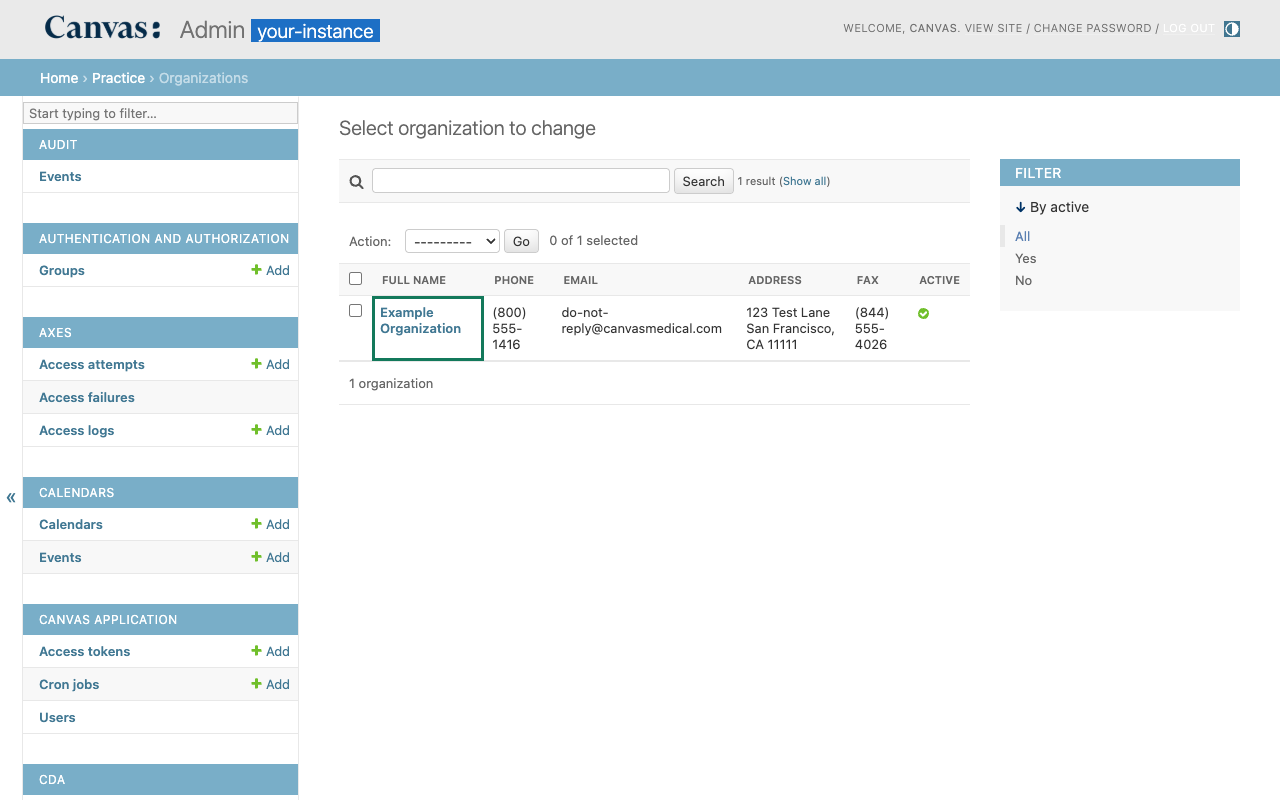Add a new Access log
The image size is (1280, 800).
point(270,430)
